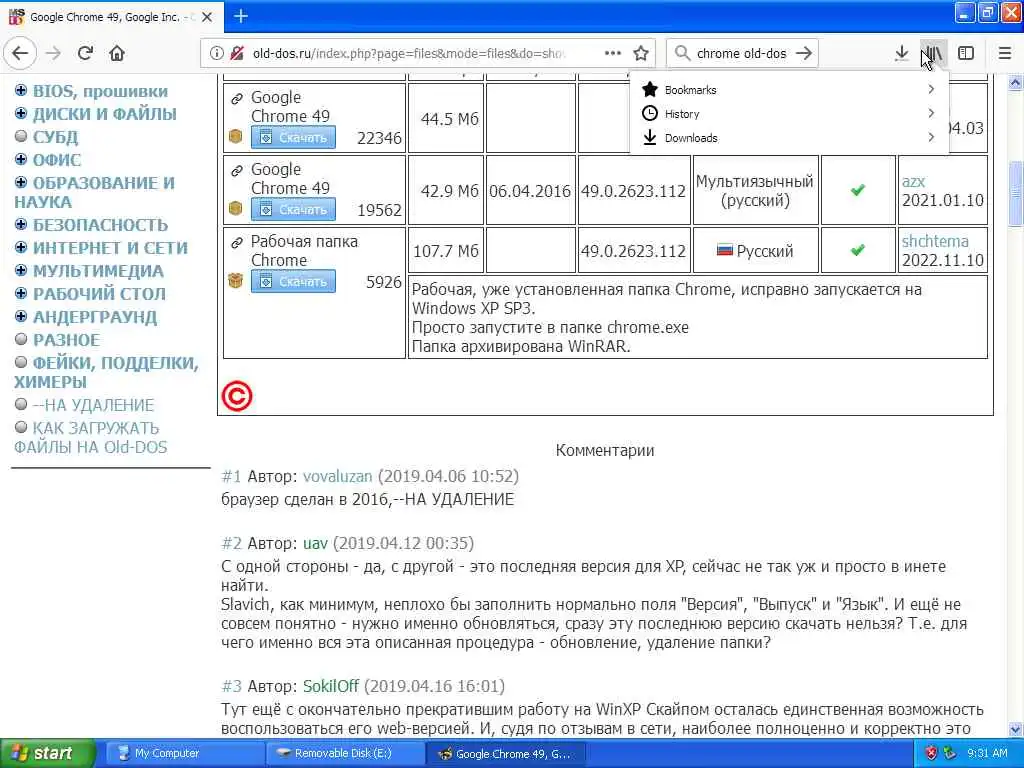Click the link icon beside Рабочая папка Chrome
This screenshot has width=1024, height=768.
237,243
